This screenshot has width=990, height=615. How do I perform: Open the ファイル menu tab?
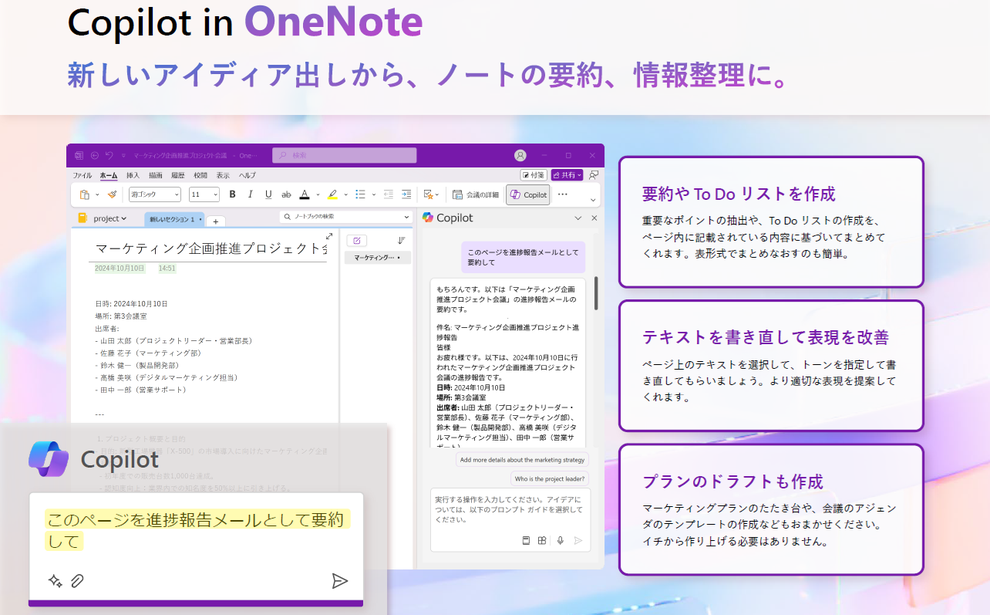pos(82,176)
